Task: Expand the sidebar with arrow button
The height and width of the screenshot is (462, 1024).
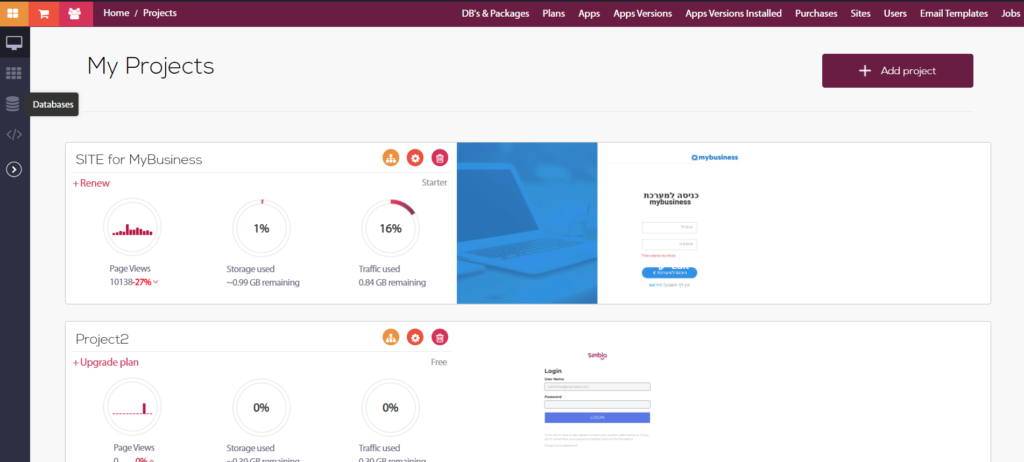Action: point(14,169)
